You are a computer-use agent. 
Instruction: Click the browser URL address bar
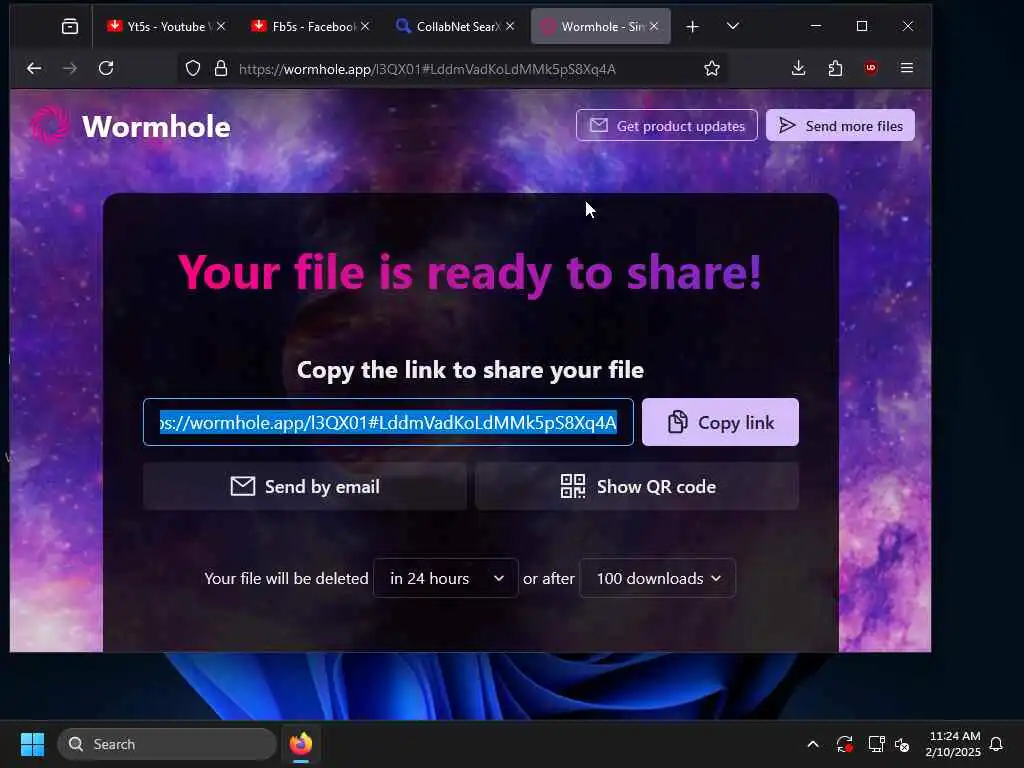[452, 69]
